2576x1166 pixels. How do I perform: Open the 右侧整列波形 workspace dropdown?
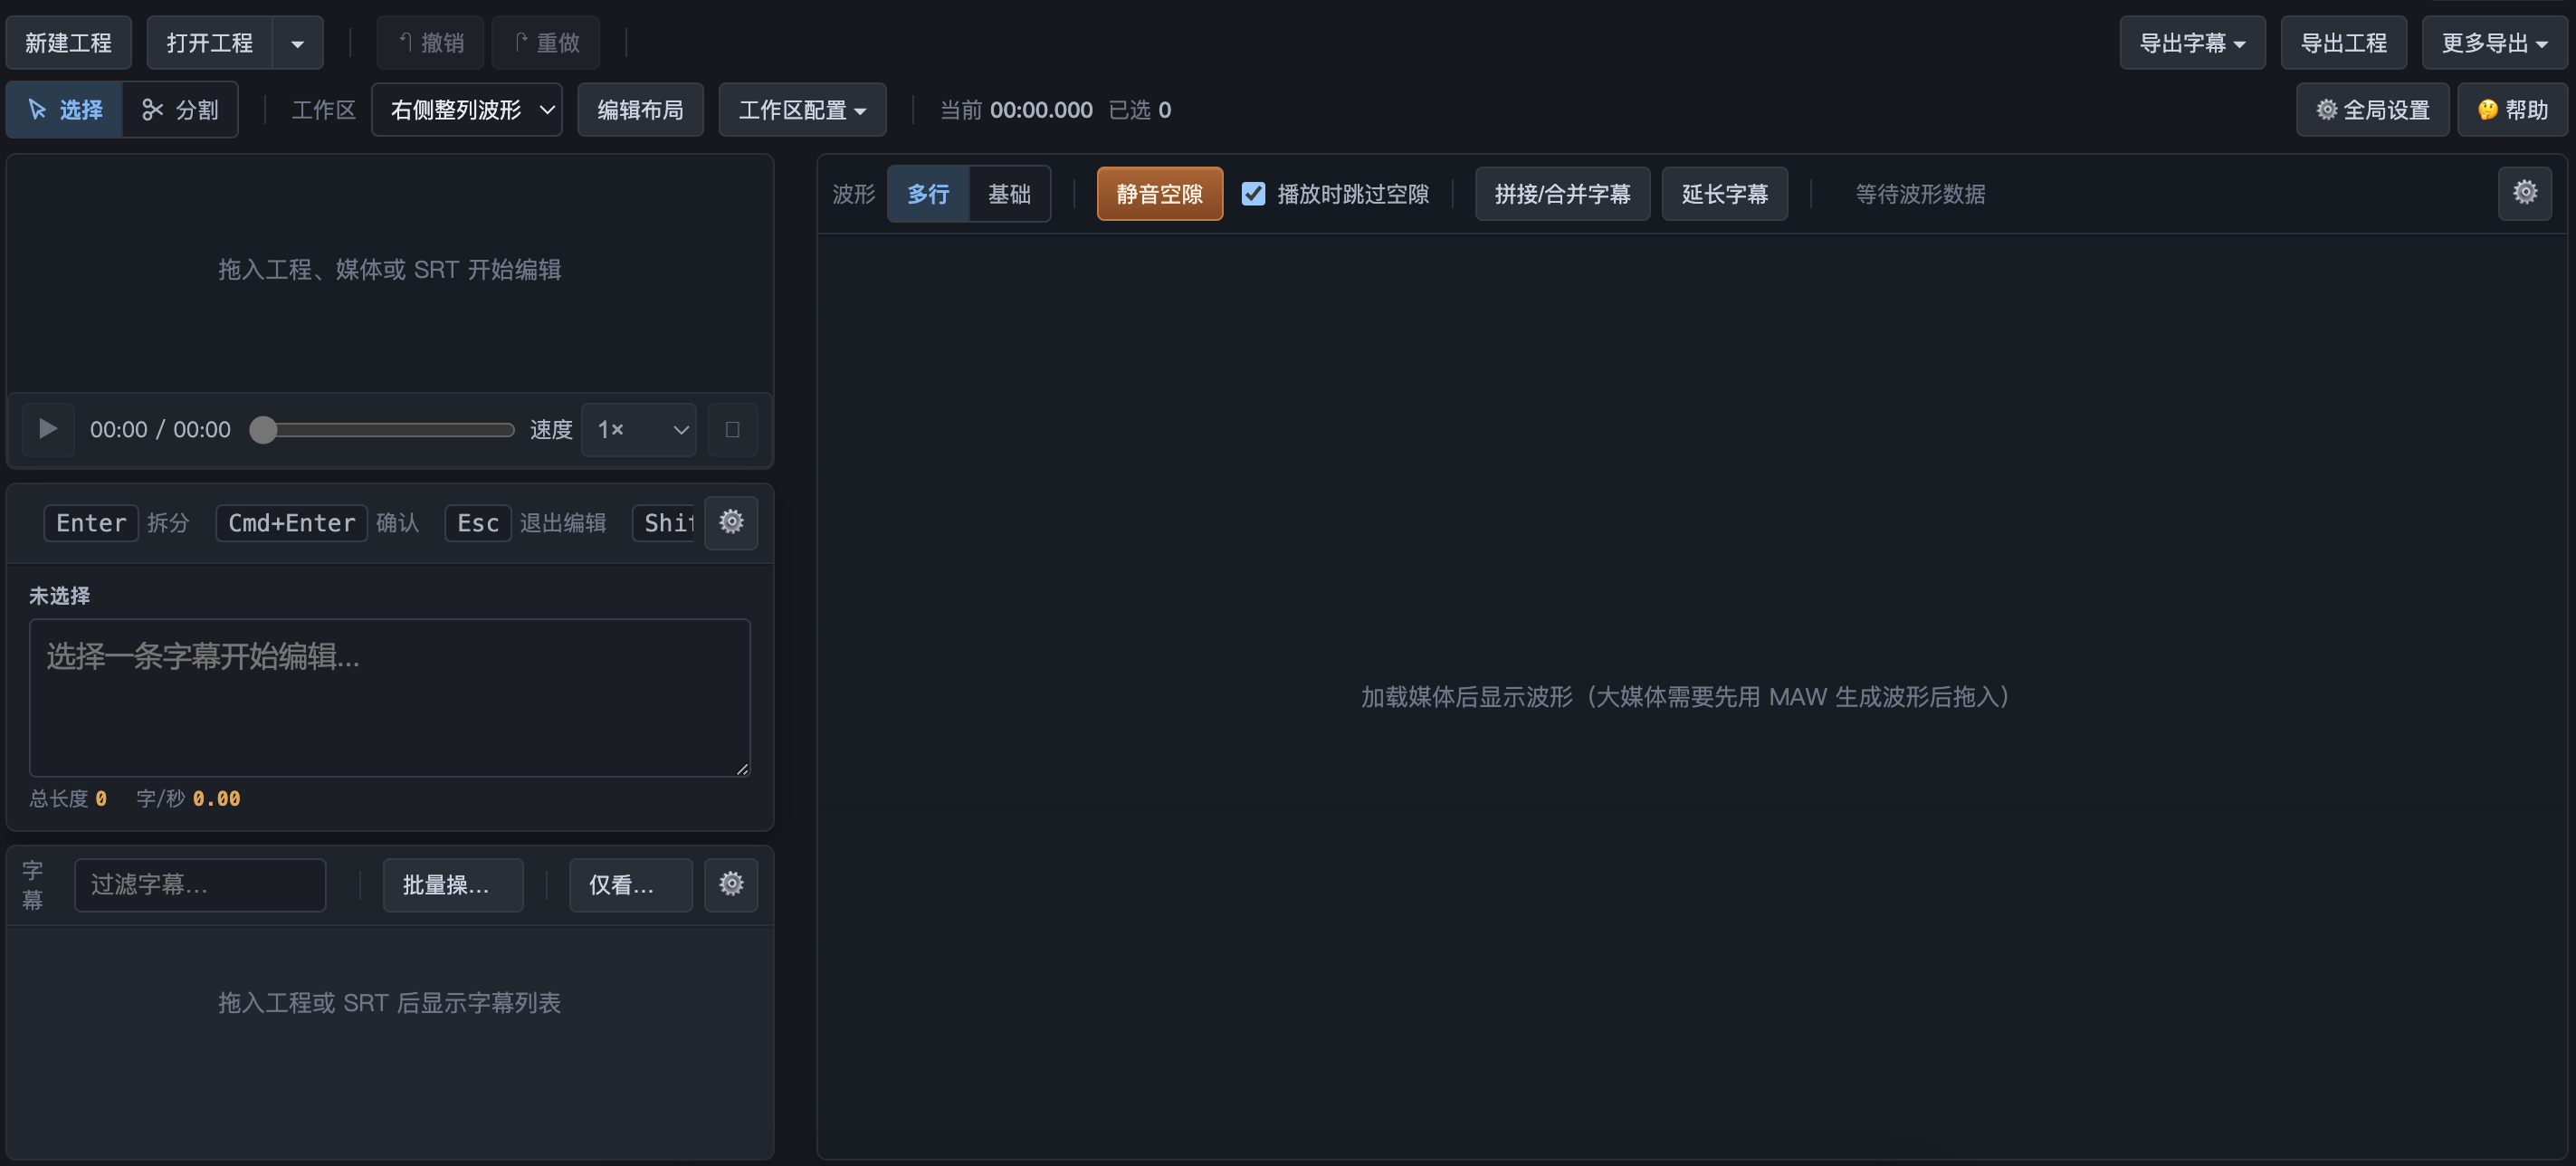(x=467, y=110)
